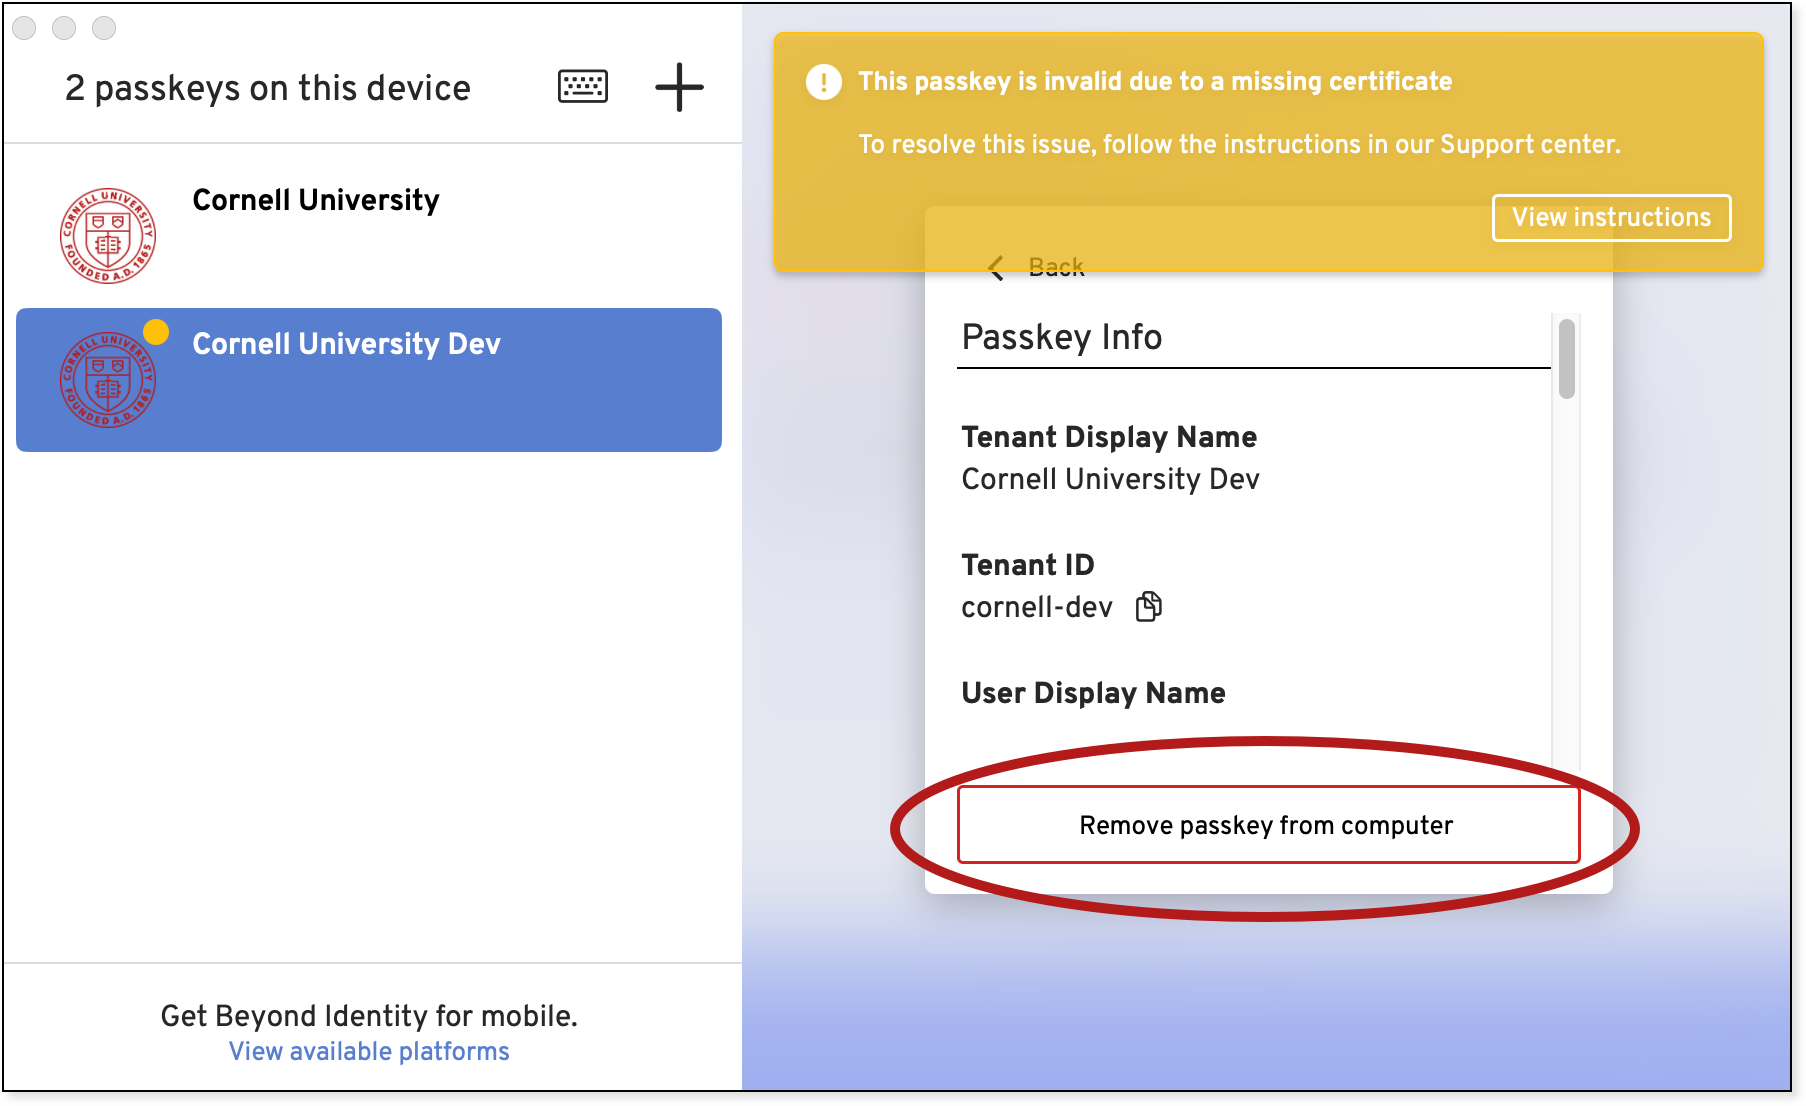This screenshot has width=1806, height=1106.
Task: Click the exclamation alert icon in banner
Action: [x=823, y=82]
